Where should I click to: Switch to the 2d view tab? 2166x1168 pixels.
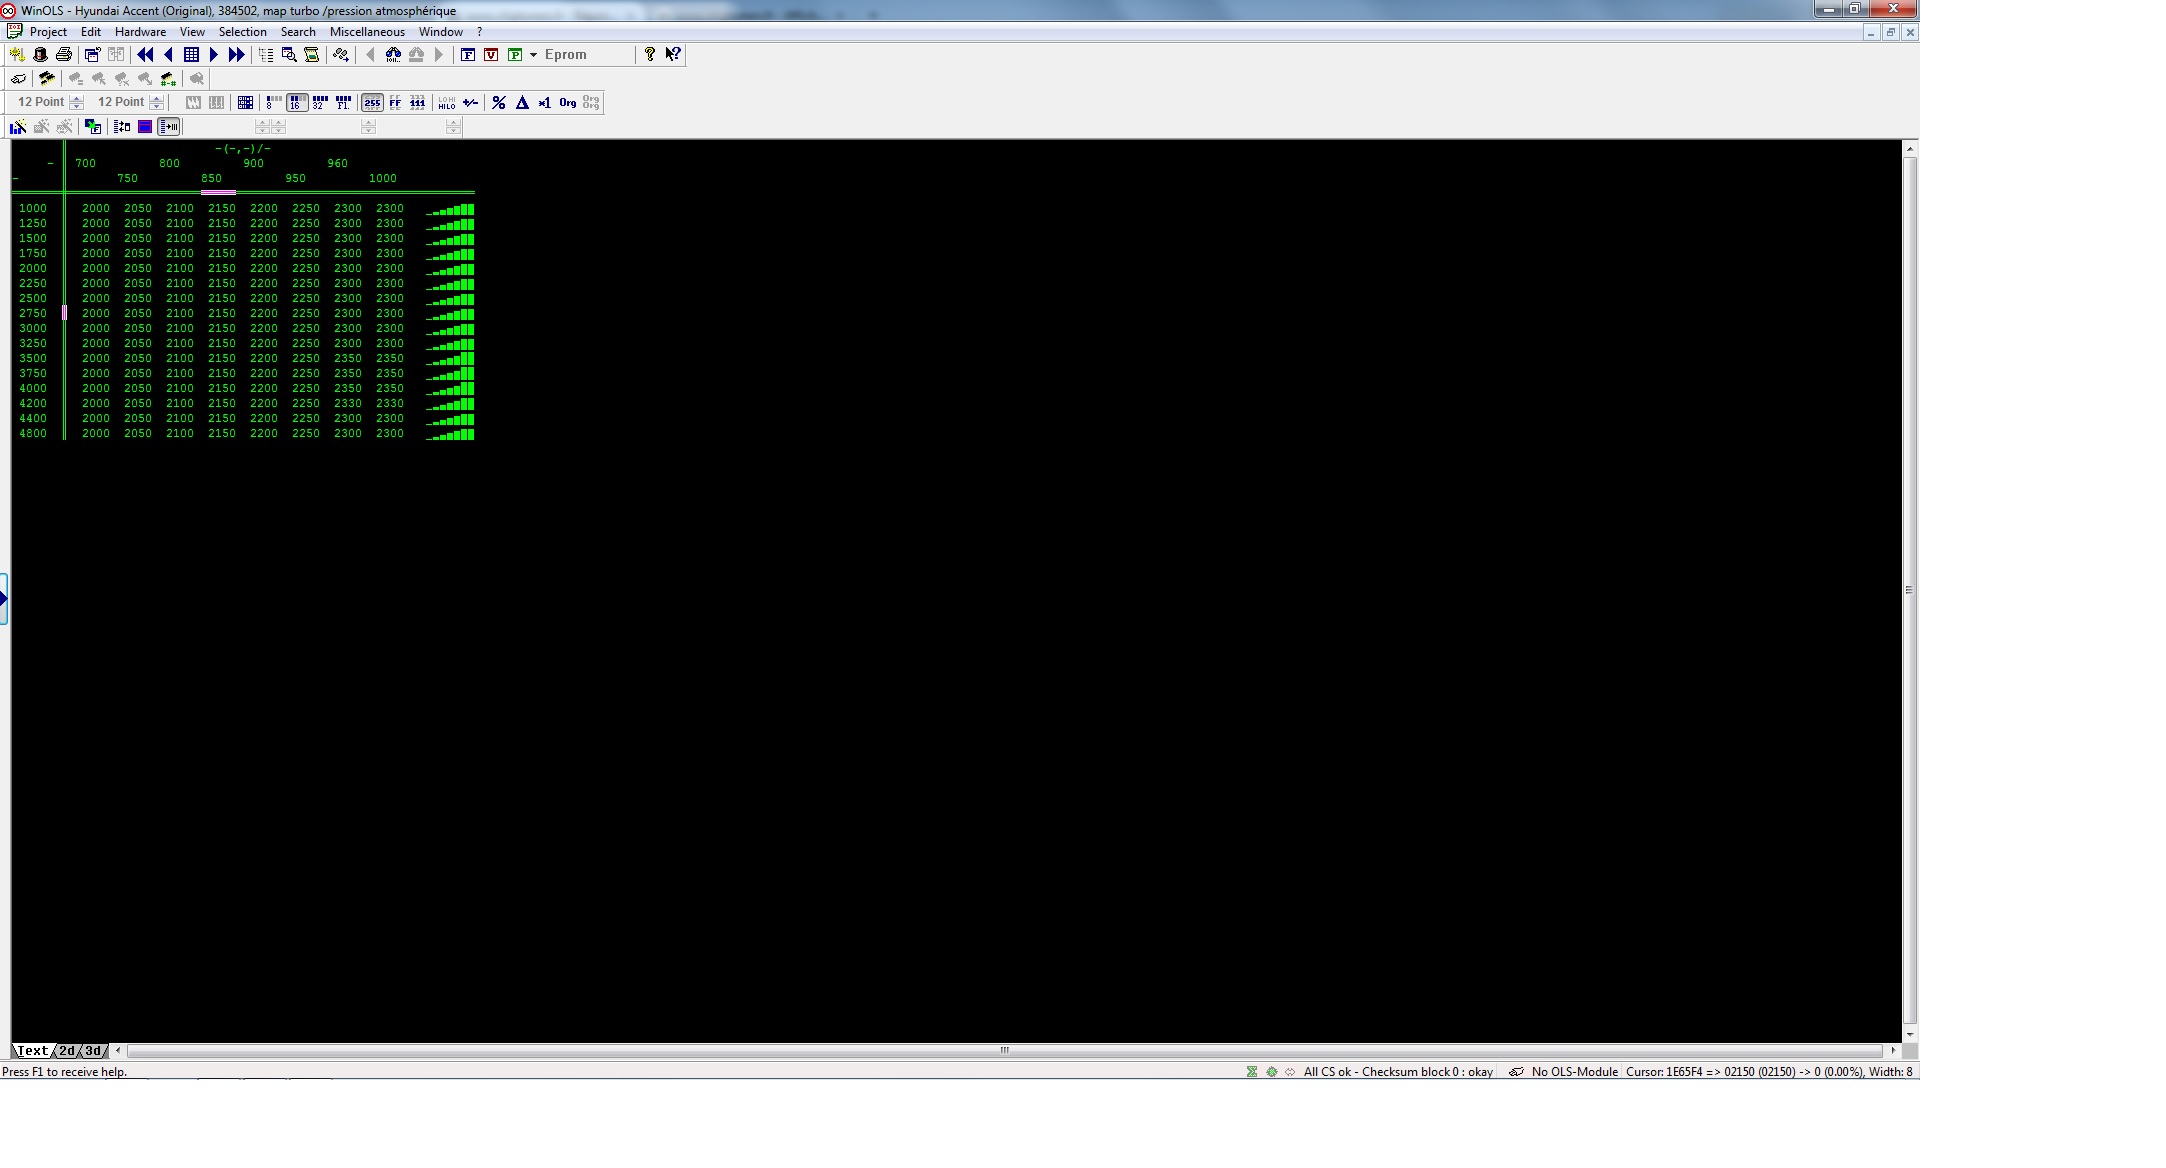click(67, 1051)
